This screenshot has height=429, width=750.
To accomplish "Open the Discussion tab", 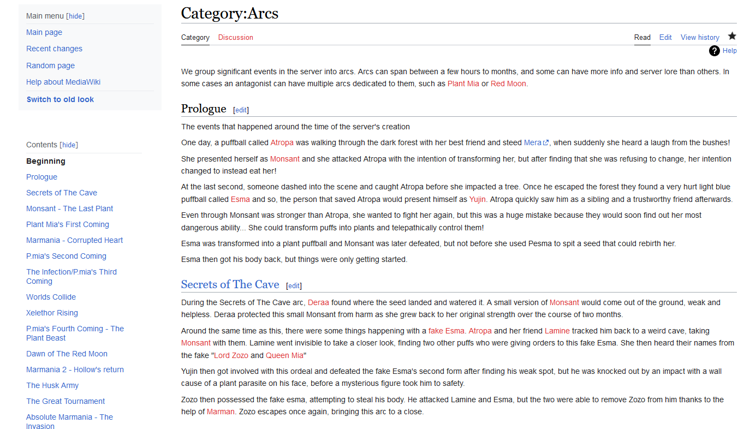I will pos(235,38).
